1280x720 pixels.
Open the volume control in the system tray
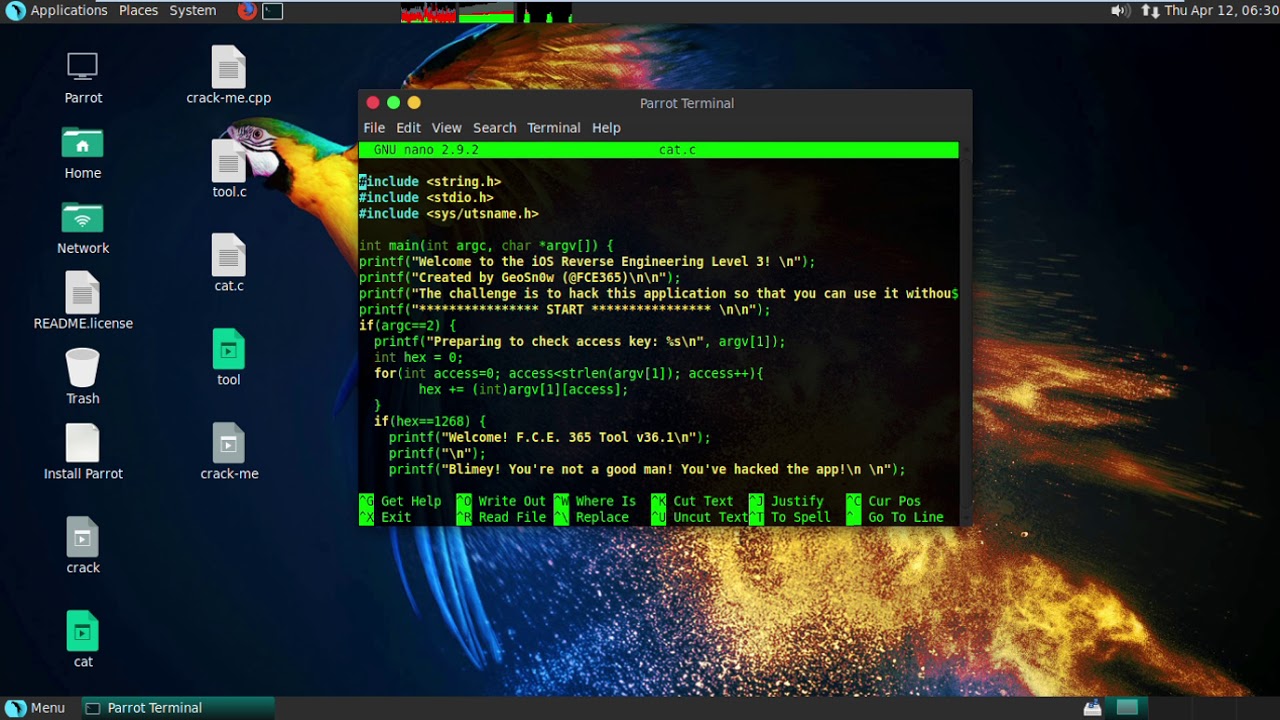1120,11
